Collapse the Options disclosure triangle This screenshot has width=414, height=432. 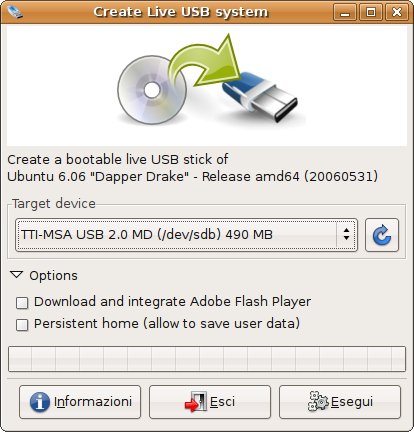(17, 275)
